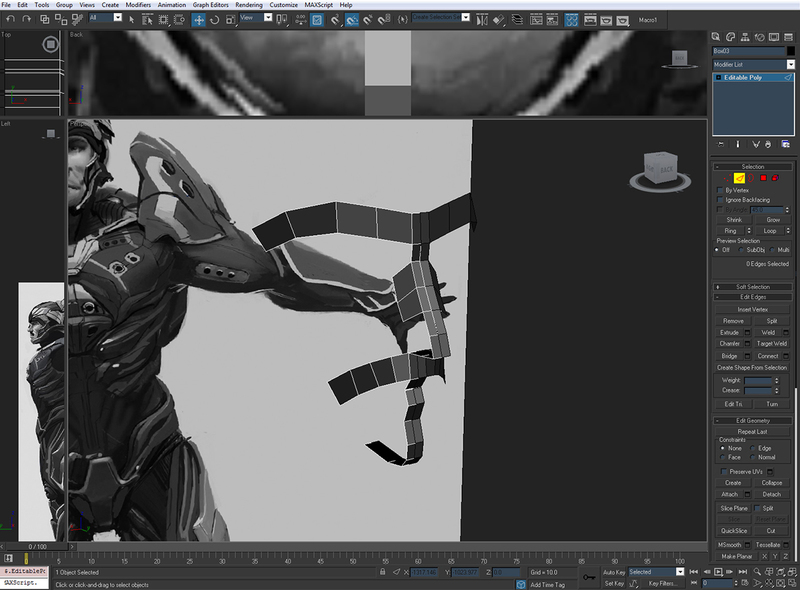Screen dimensions: 800x590
Task: Open the Layer Manager icon
Action: click(x=517, y=20)
